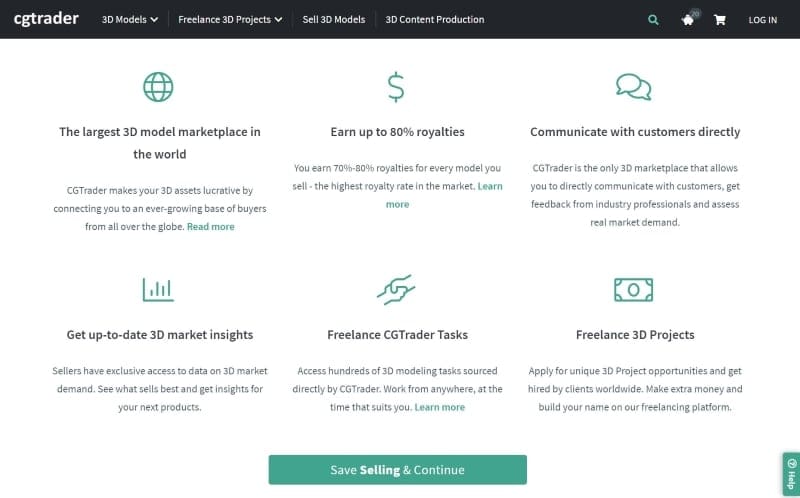Viewport: 800px width, 498px height.
Task: Follow the Read more link about marketplace
Action: pyautogui.click(x=211, y=227)
